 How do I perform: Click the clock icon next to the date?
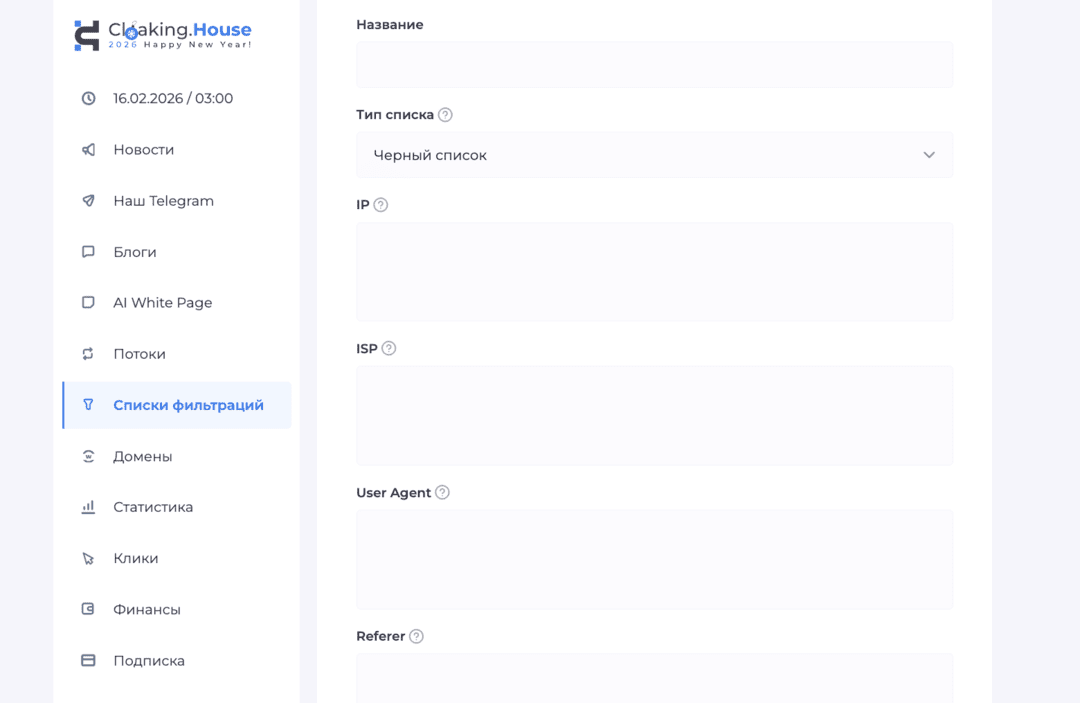[90, 98]
